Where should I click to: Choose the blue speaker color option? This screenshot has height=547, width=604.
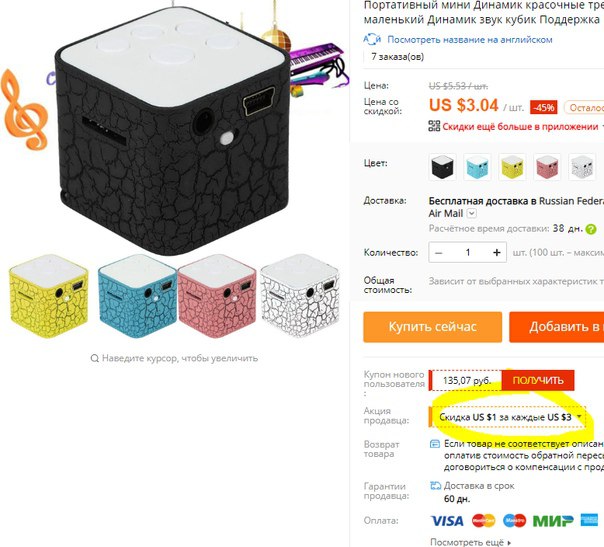tap(477, 166)
